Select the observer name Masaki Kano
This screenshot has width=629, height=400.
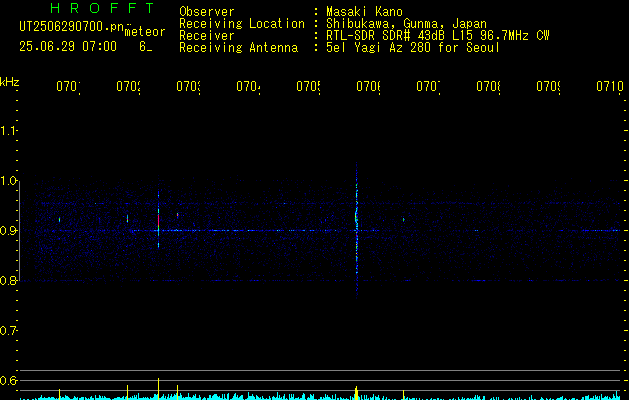364,12
